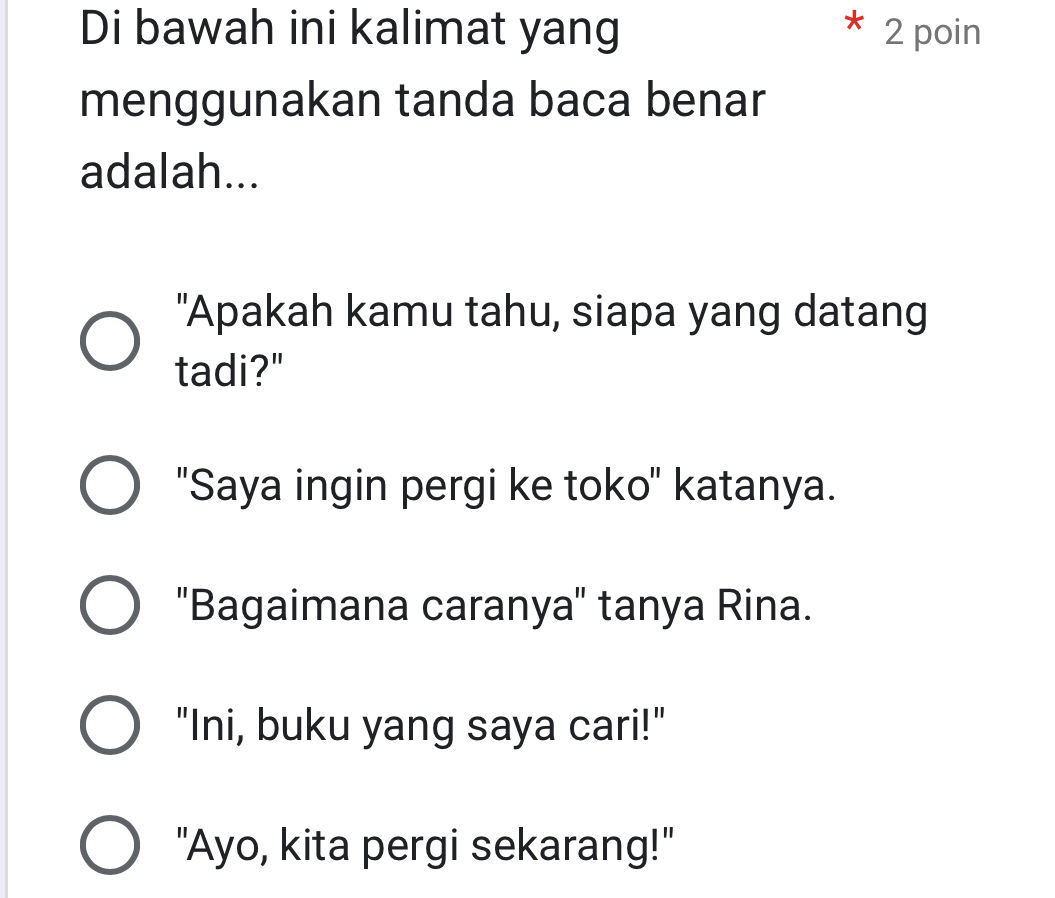Image resolution: width=1055 pixels, height=898 pixels.
Task: Click the answer text of the fourth option
Action: click(420, 725)
